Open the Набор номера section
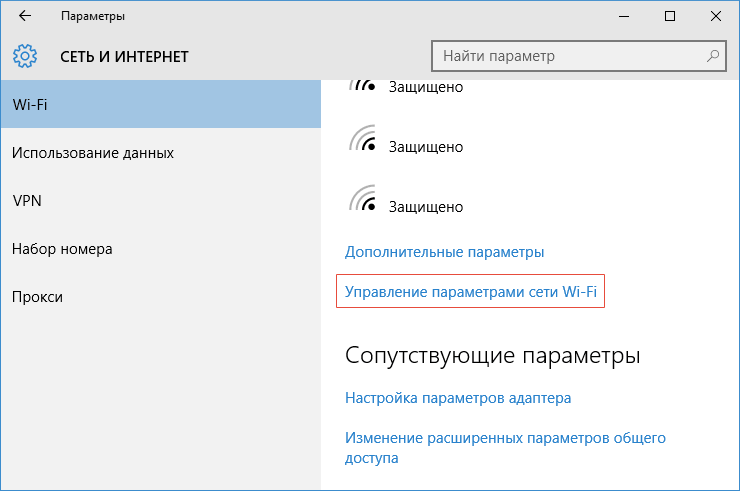 click(x=160, y=249)
